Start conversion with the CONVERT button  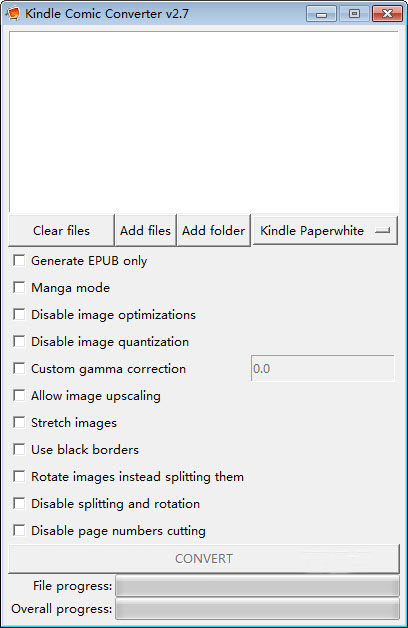click(204, 558)
